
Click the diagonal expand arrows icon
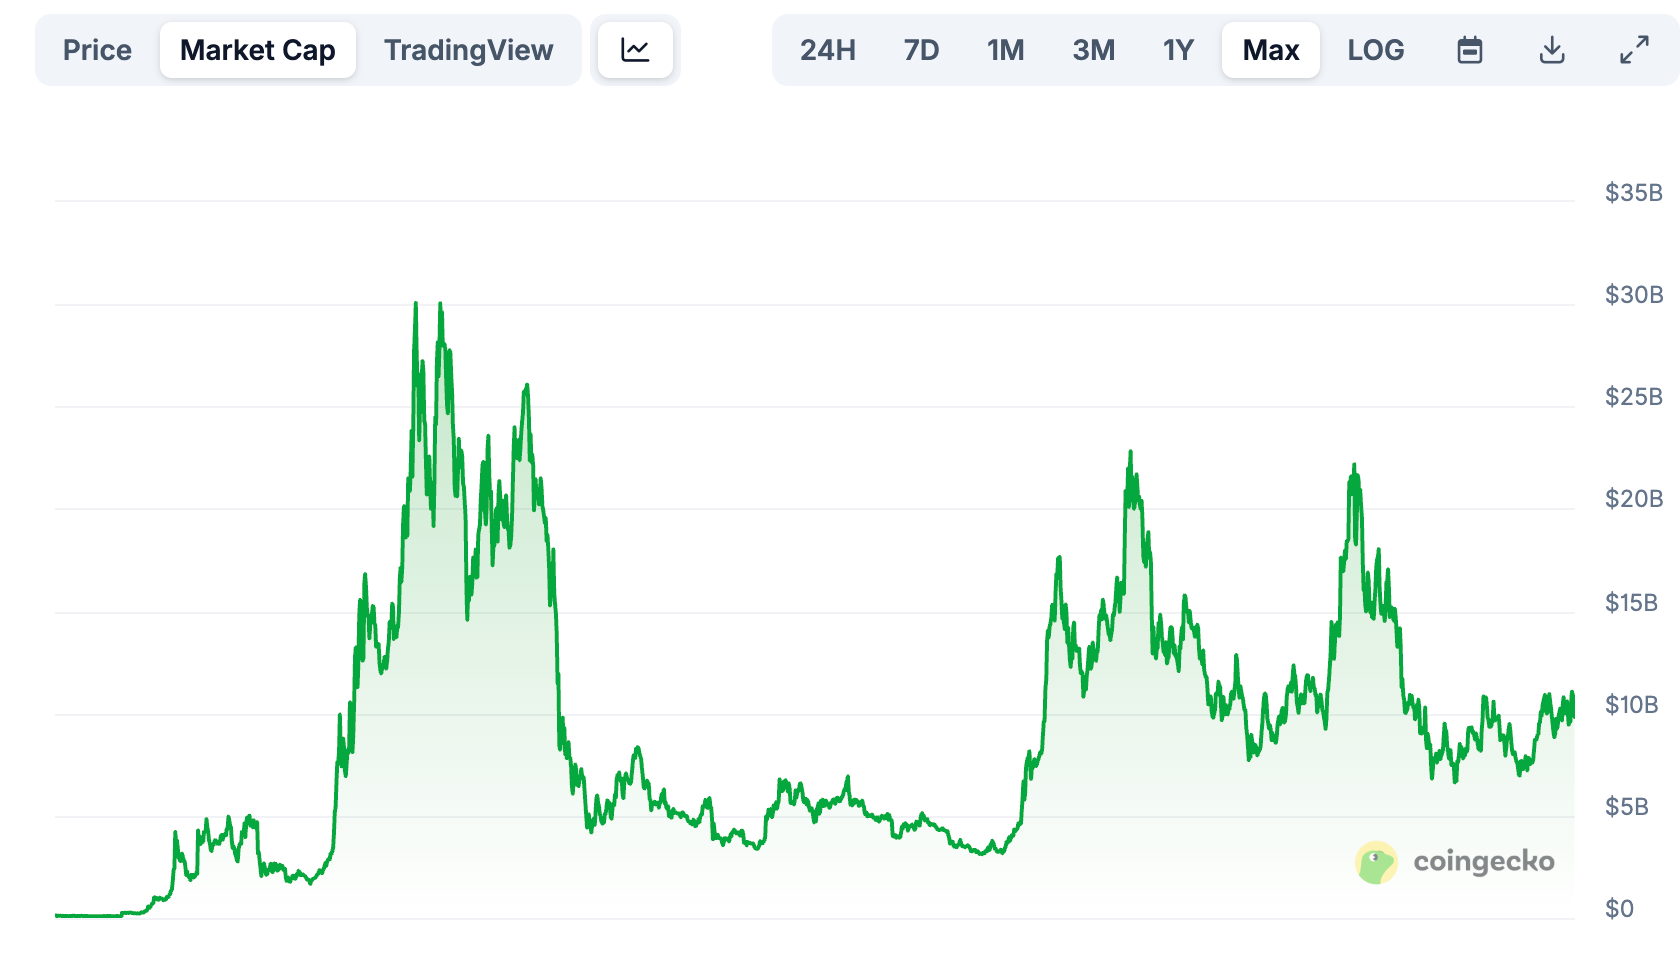[1634, 49]
